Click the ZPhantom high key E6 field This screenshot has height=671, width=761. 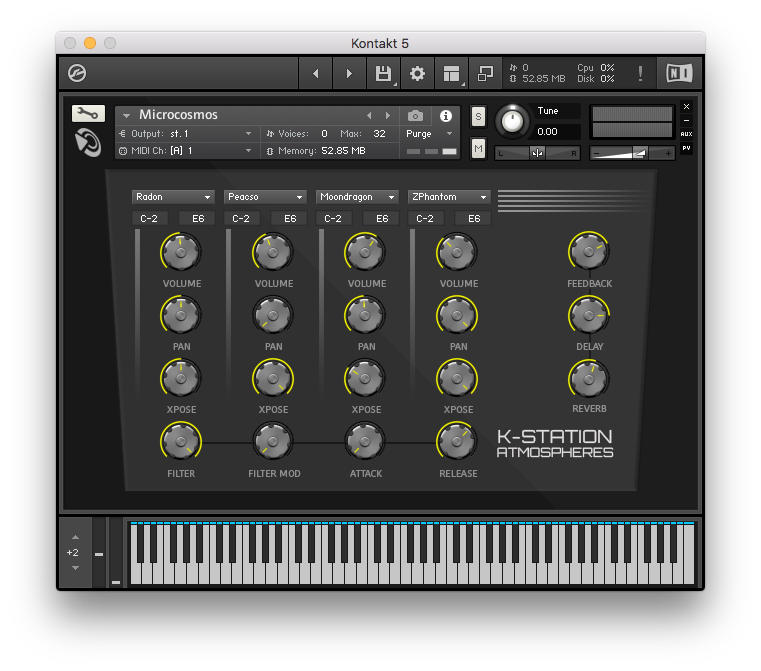(x=474, y=219)
